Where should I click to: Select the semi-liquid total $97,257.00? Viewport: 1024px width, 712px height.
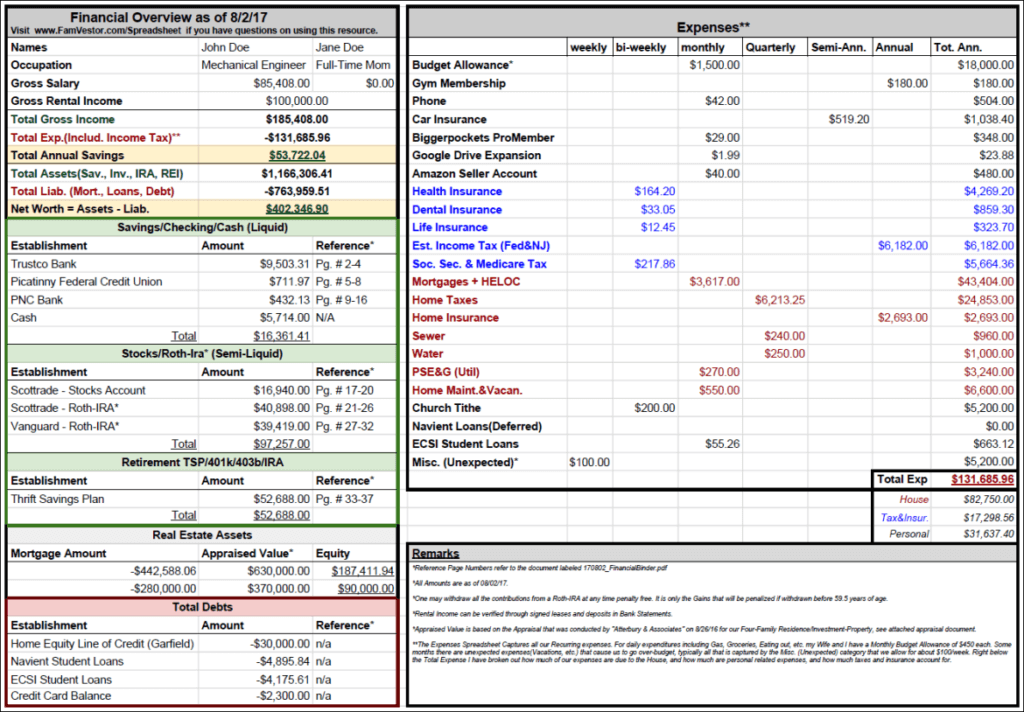tap(281, 444)
